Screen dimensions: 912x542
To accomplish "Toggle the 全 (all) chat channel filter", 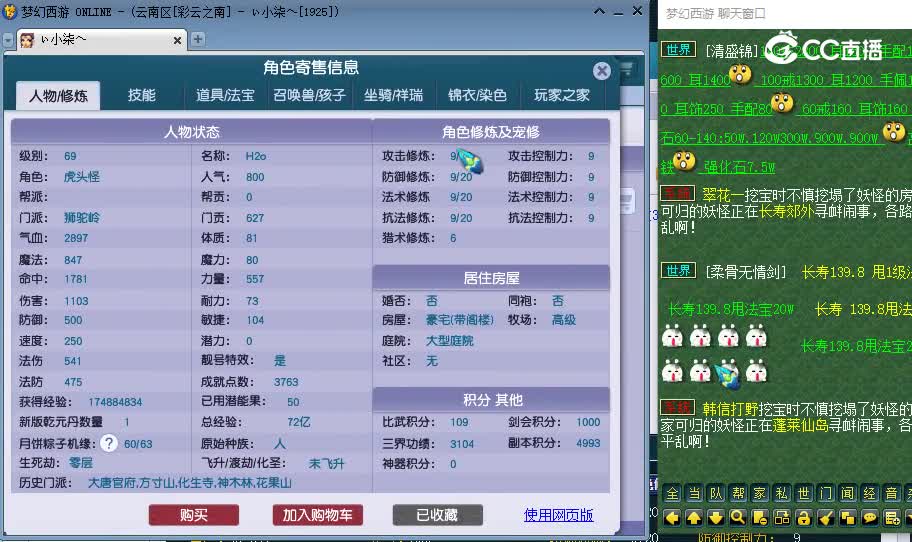I will tap(672, 494).
